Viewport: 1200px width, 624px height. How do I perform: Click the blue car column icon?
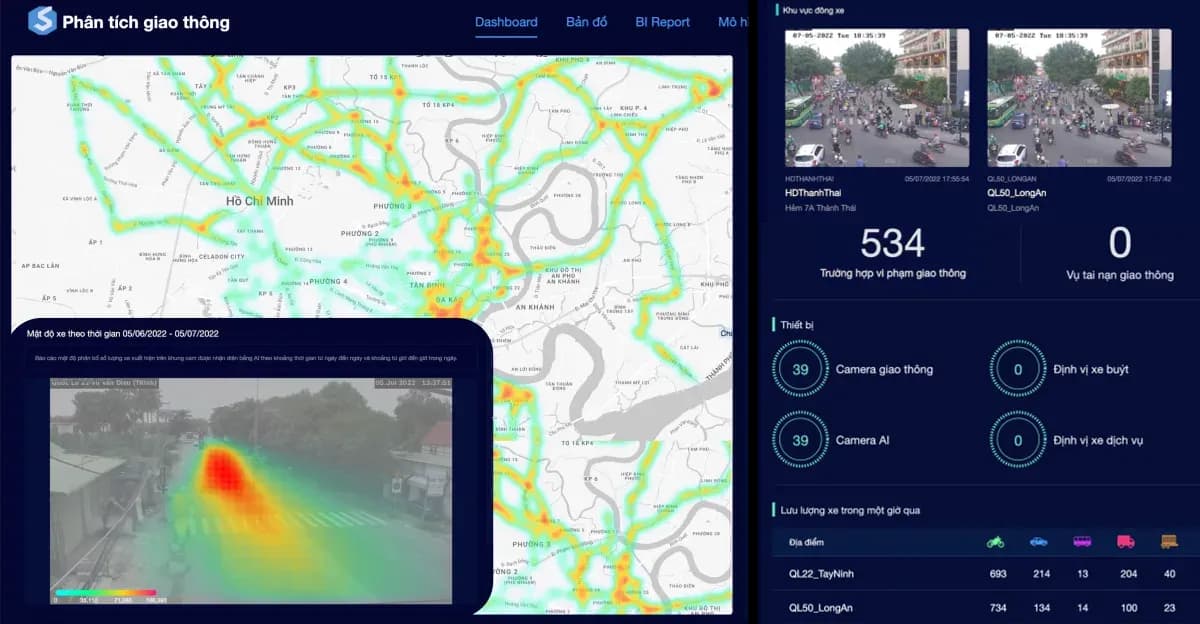[1039, 542]
